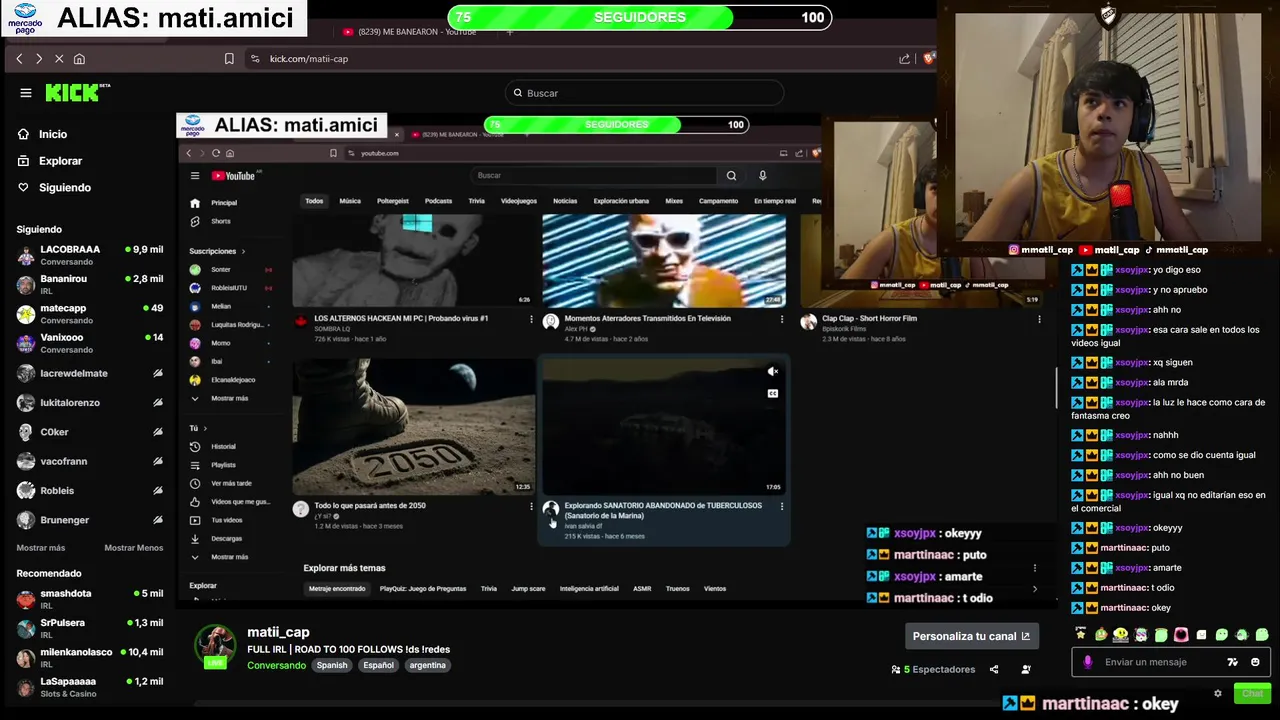Open the Kick hamburger menu
The image size is (1280, 720).
click(26, 93)
